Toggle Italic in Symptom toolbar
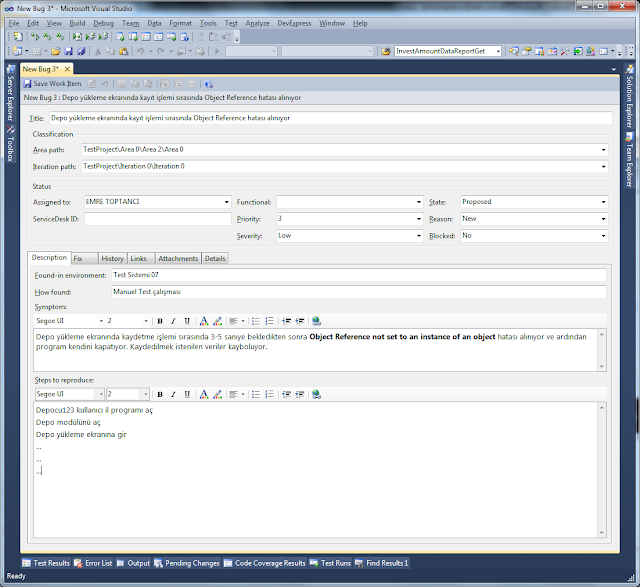The width and height of the screenshot is (640, 587). (x=173, y=321)
